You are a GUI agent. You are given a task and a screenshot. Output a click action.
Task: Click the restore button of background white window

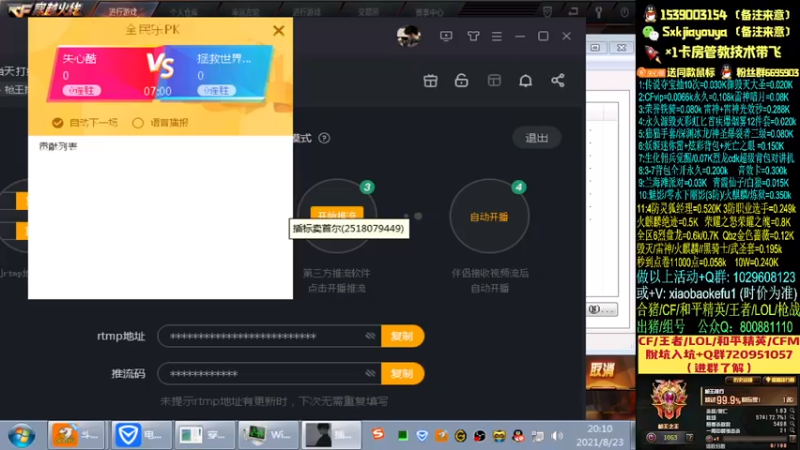pyautogui.click(x=595, y=47)
